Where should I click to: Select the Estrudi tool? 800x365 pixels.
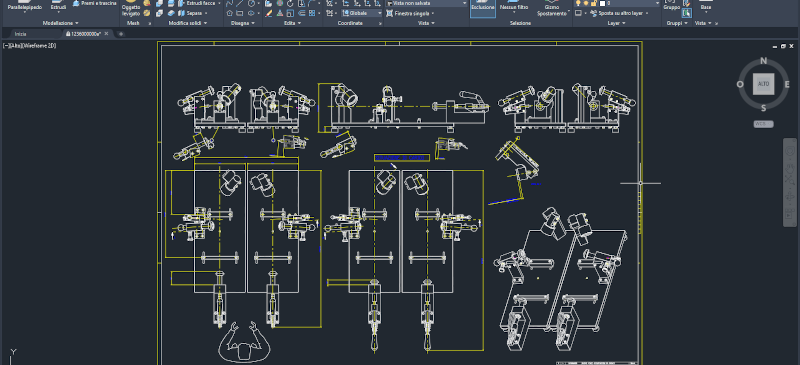58,6
